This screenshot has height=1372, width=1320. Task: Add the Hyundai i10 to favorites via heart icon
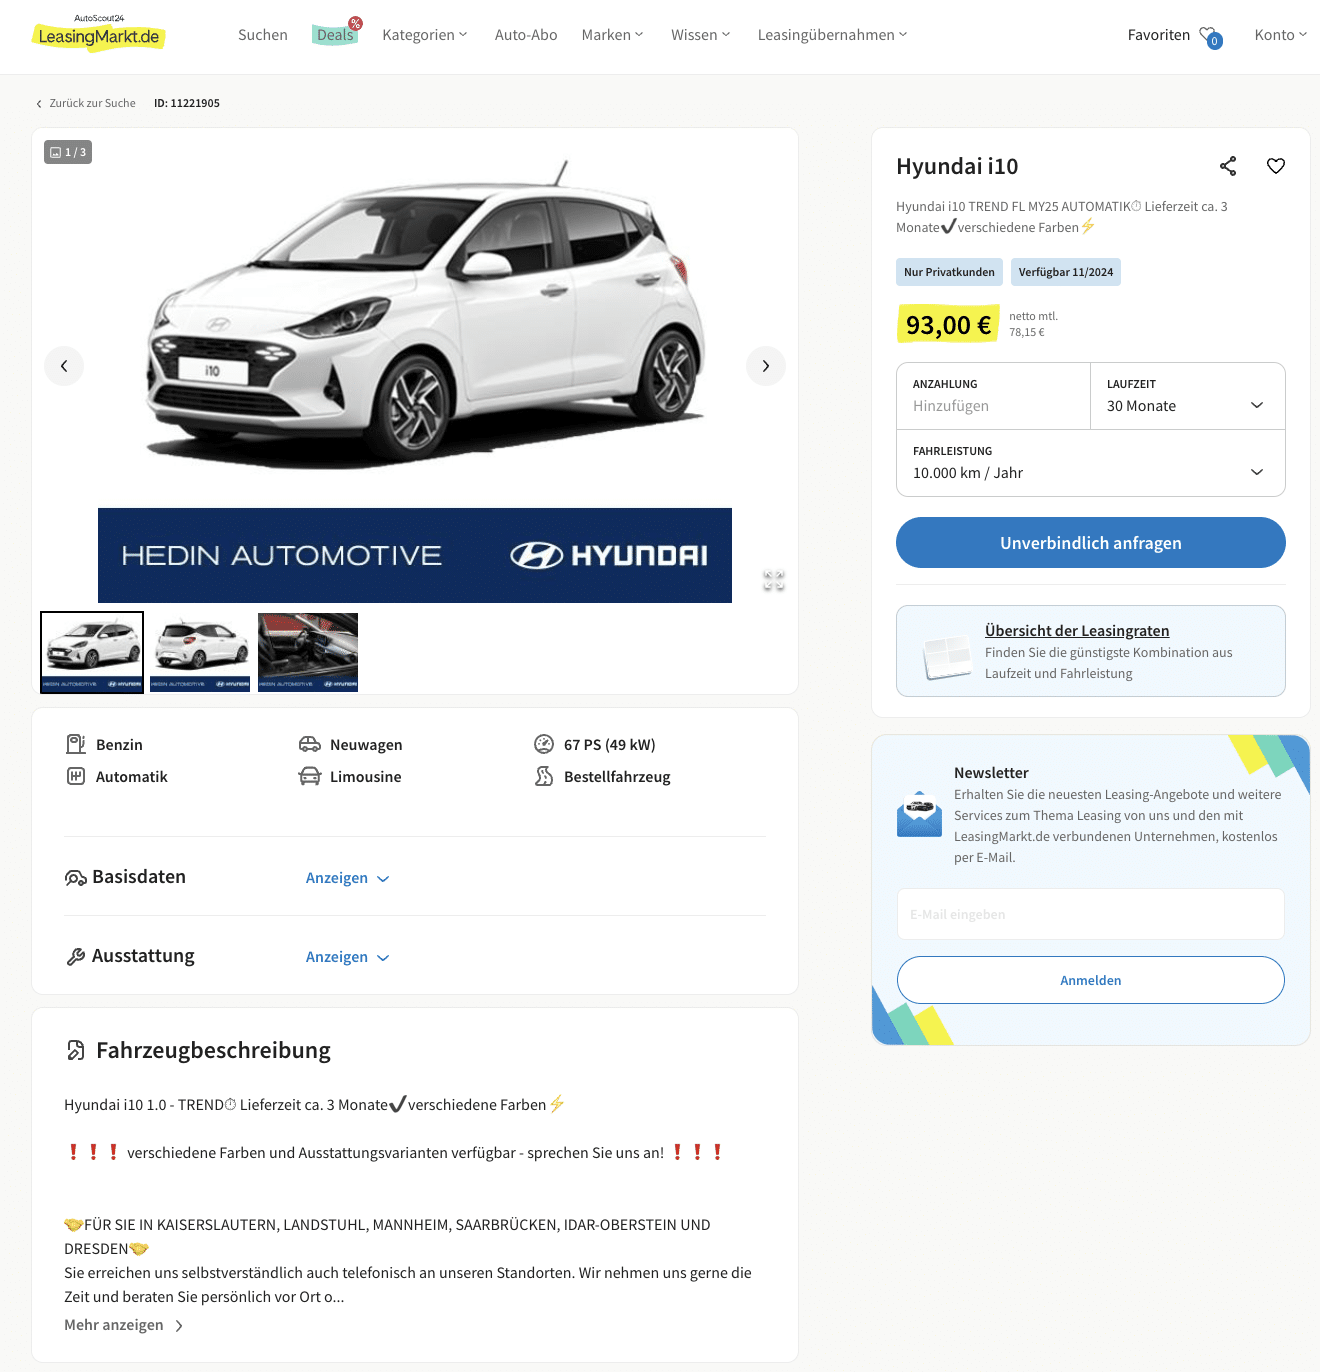tap(1276, 166)
